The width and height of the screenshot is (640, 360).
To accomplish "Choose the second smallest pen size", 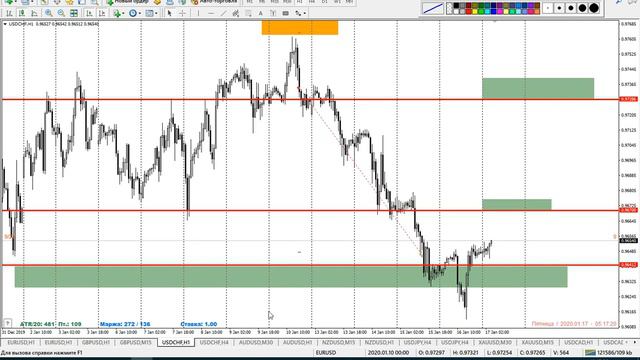I will click(x=560, y=8).
